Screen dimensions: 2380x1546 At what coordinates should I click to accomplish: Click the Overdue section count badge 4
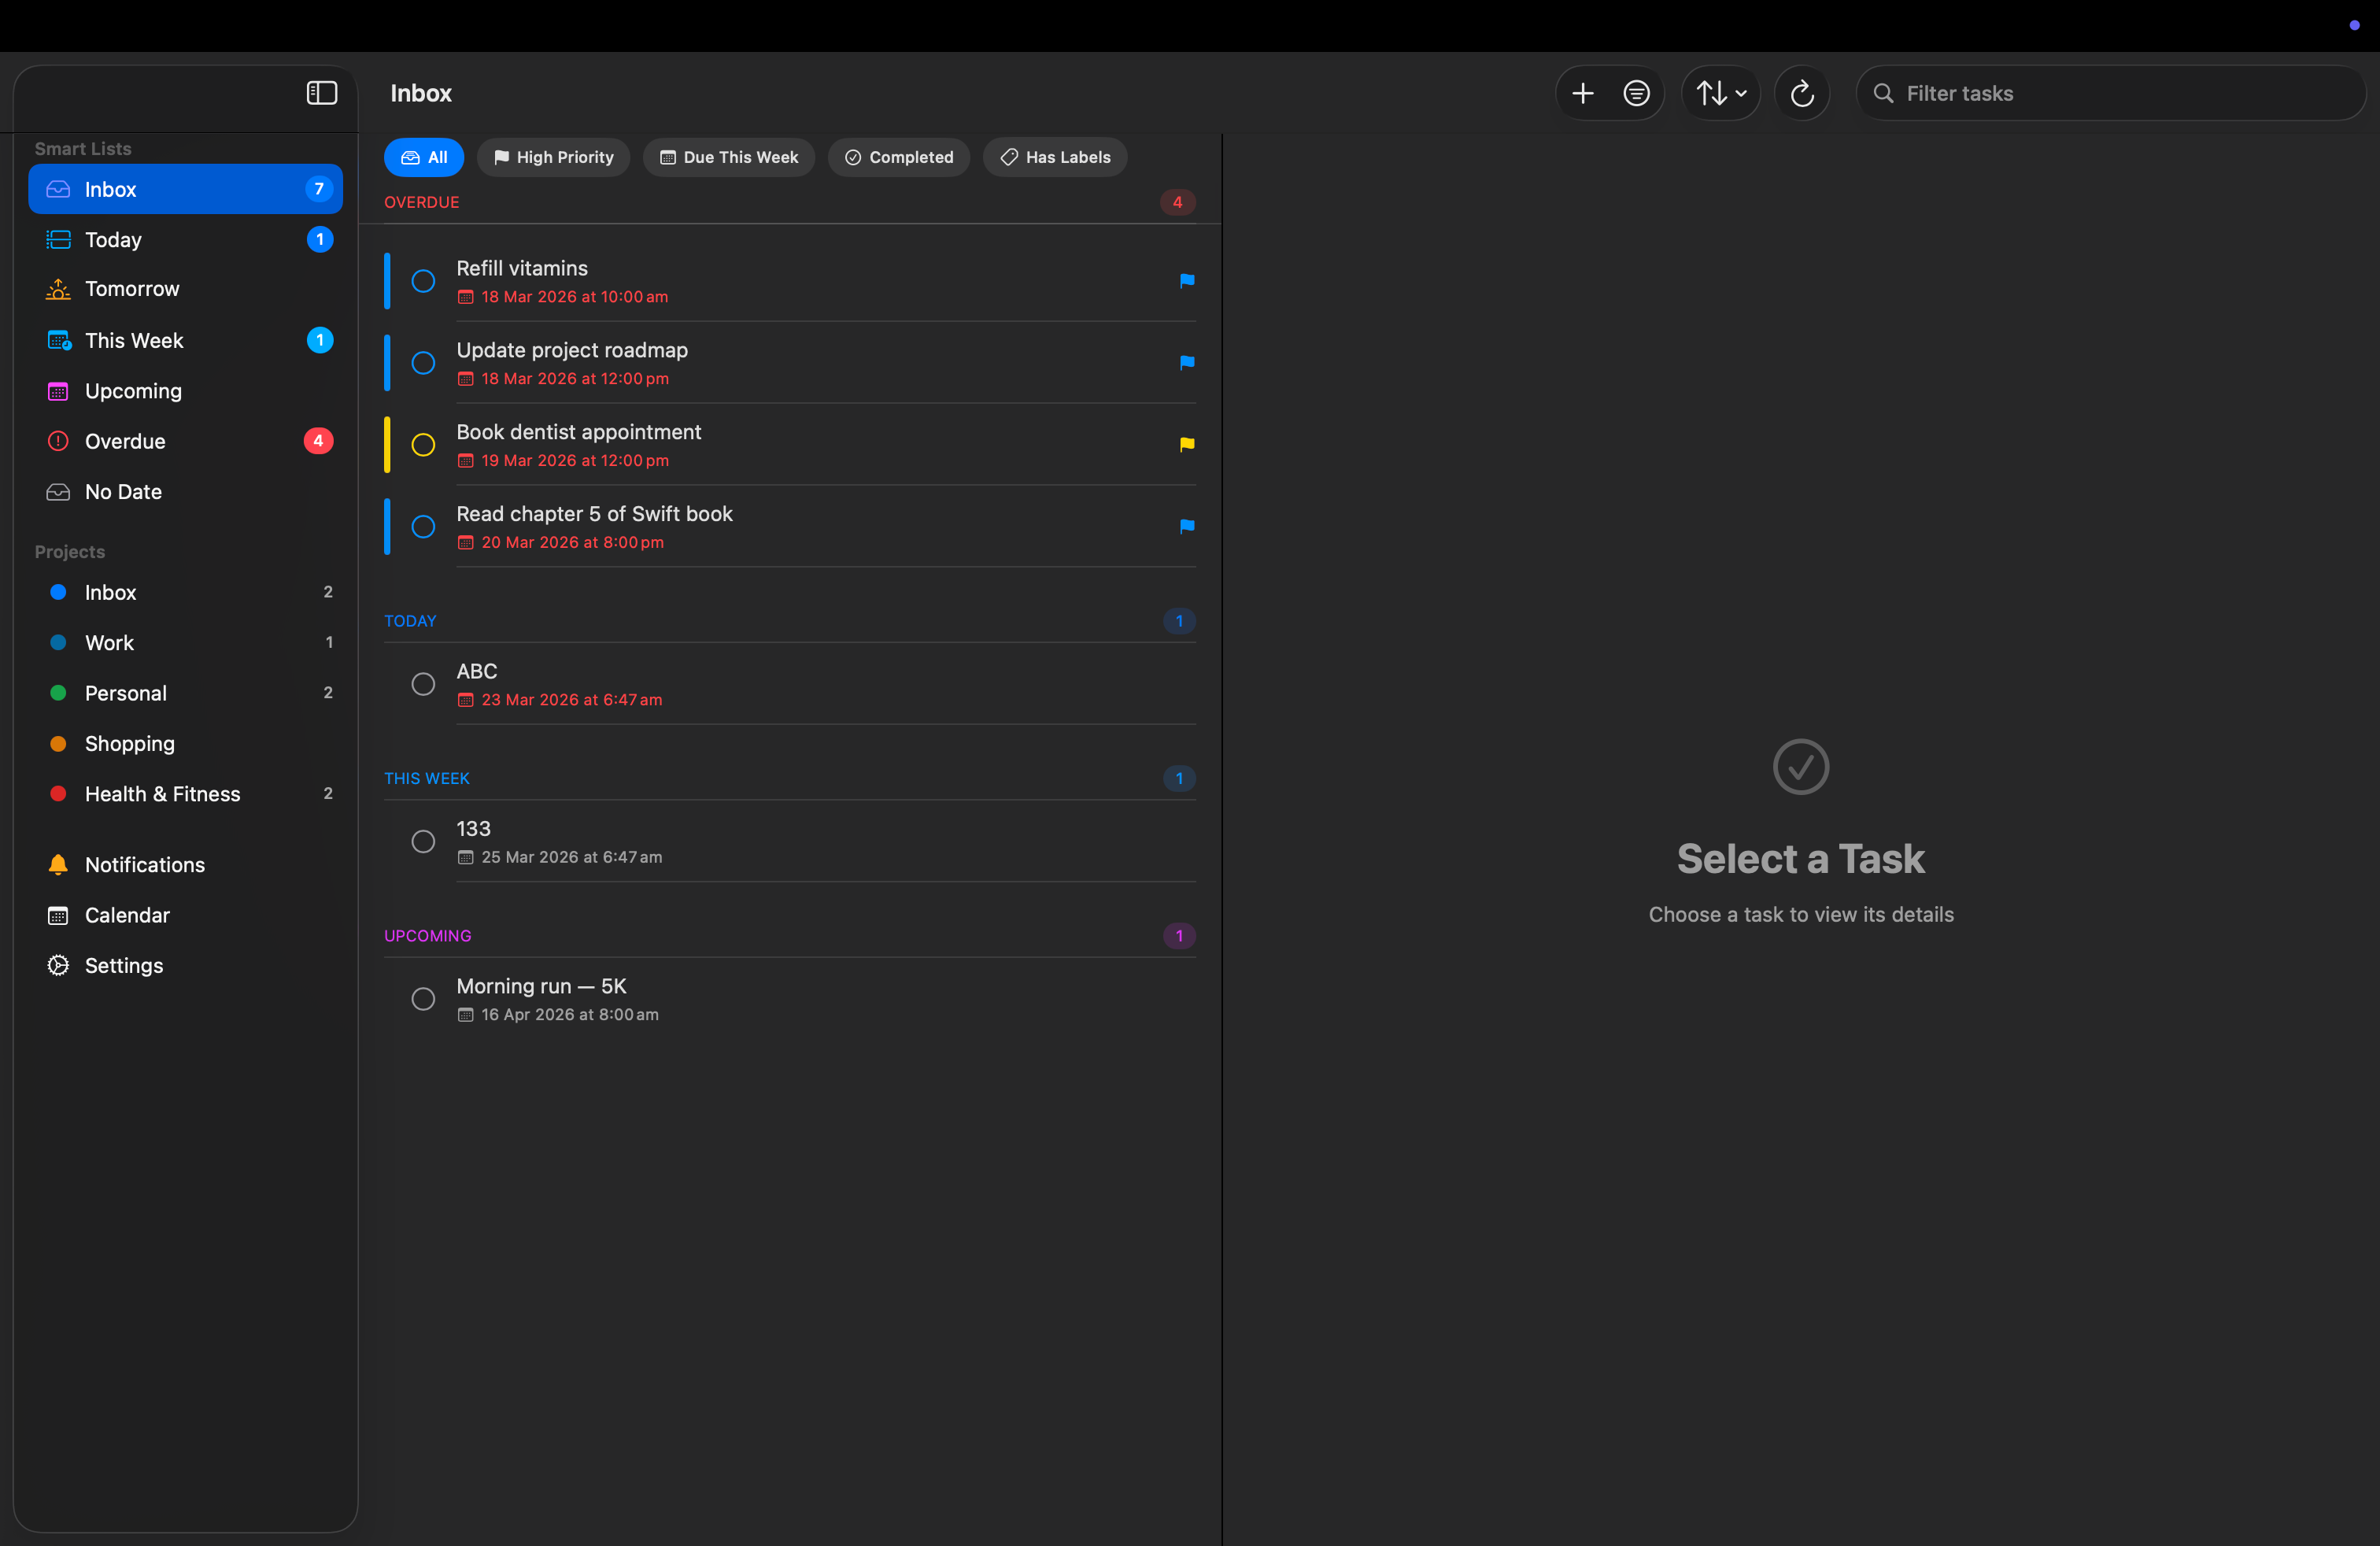[x=1178, y=202]
